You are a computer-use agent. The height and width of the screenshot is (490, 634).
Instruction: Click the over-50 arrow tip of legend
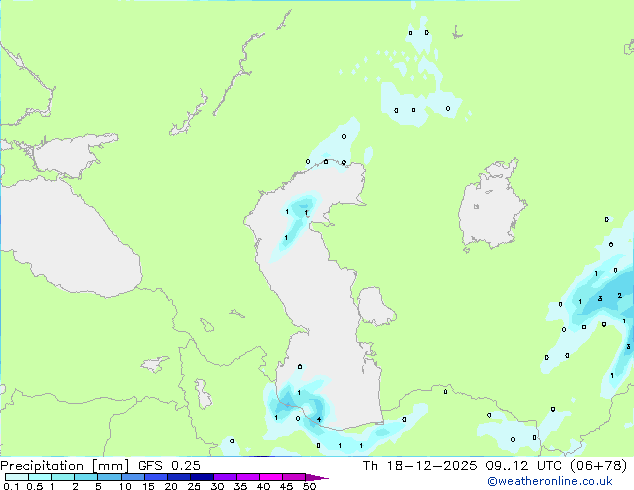(x=317, y=477)
